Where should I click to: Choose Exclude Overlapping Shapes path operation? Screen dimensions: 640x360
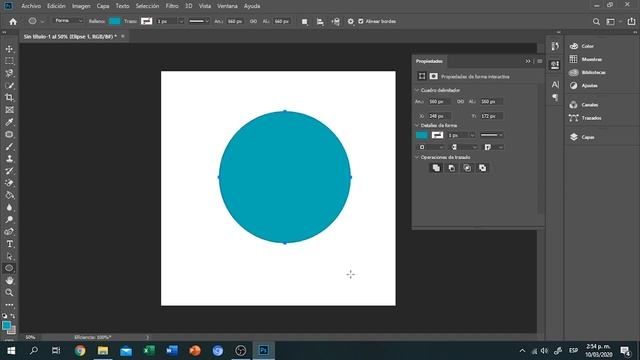tap(482, 168)
